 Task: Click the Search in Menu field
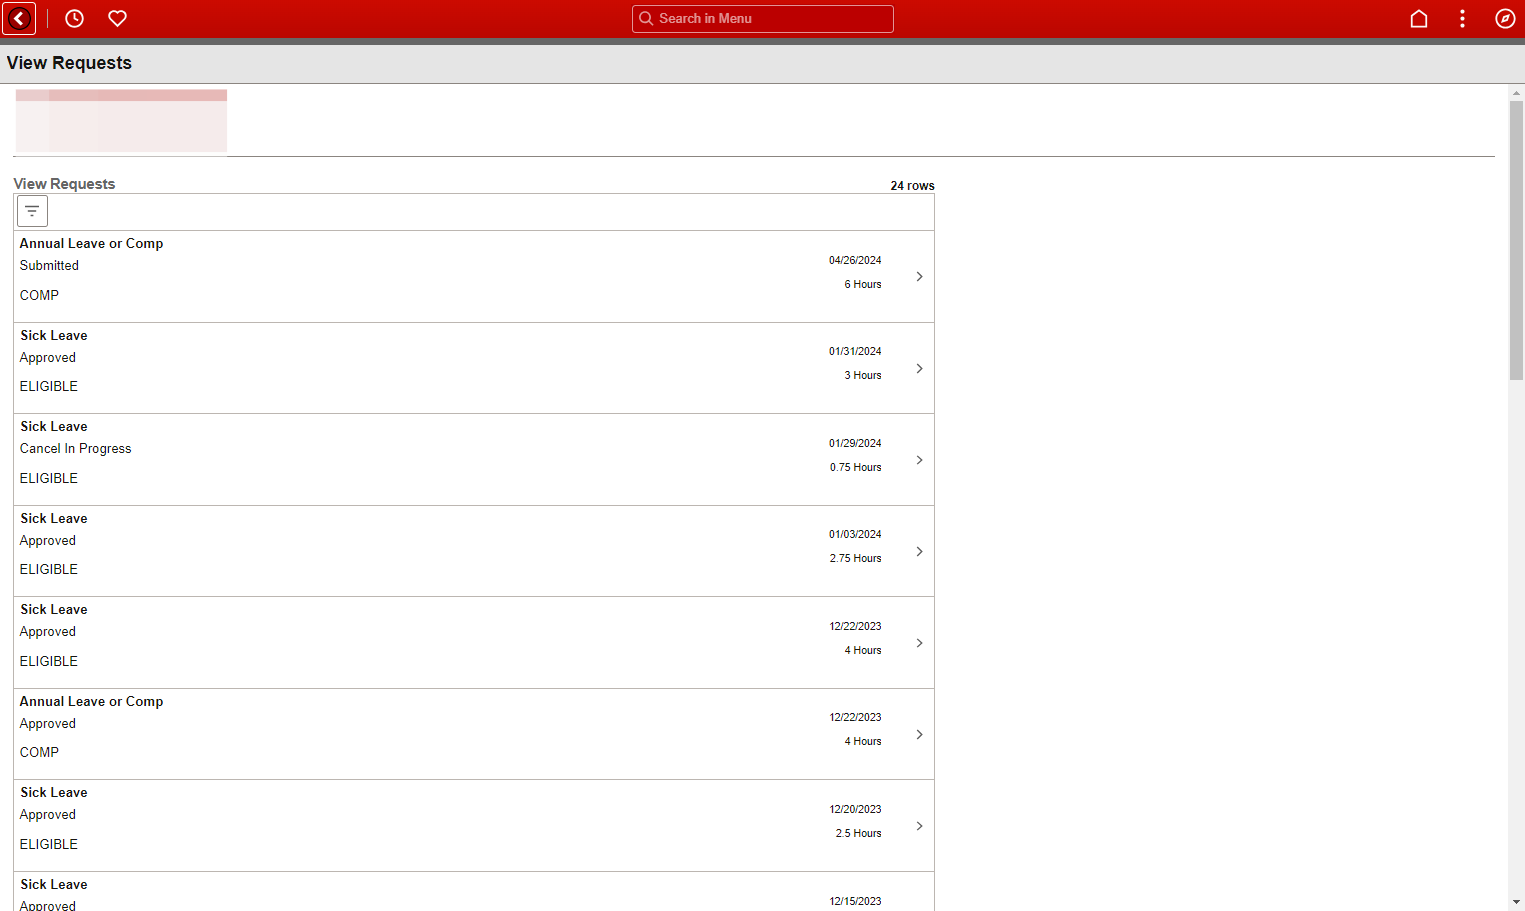763,18
